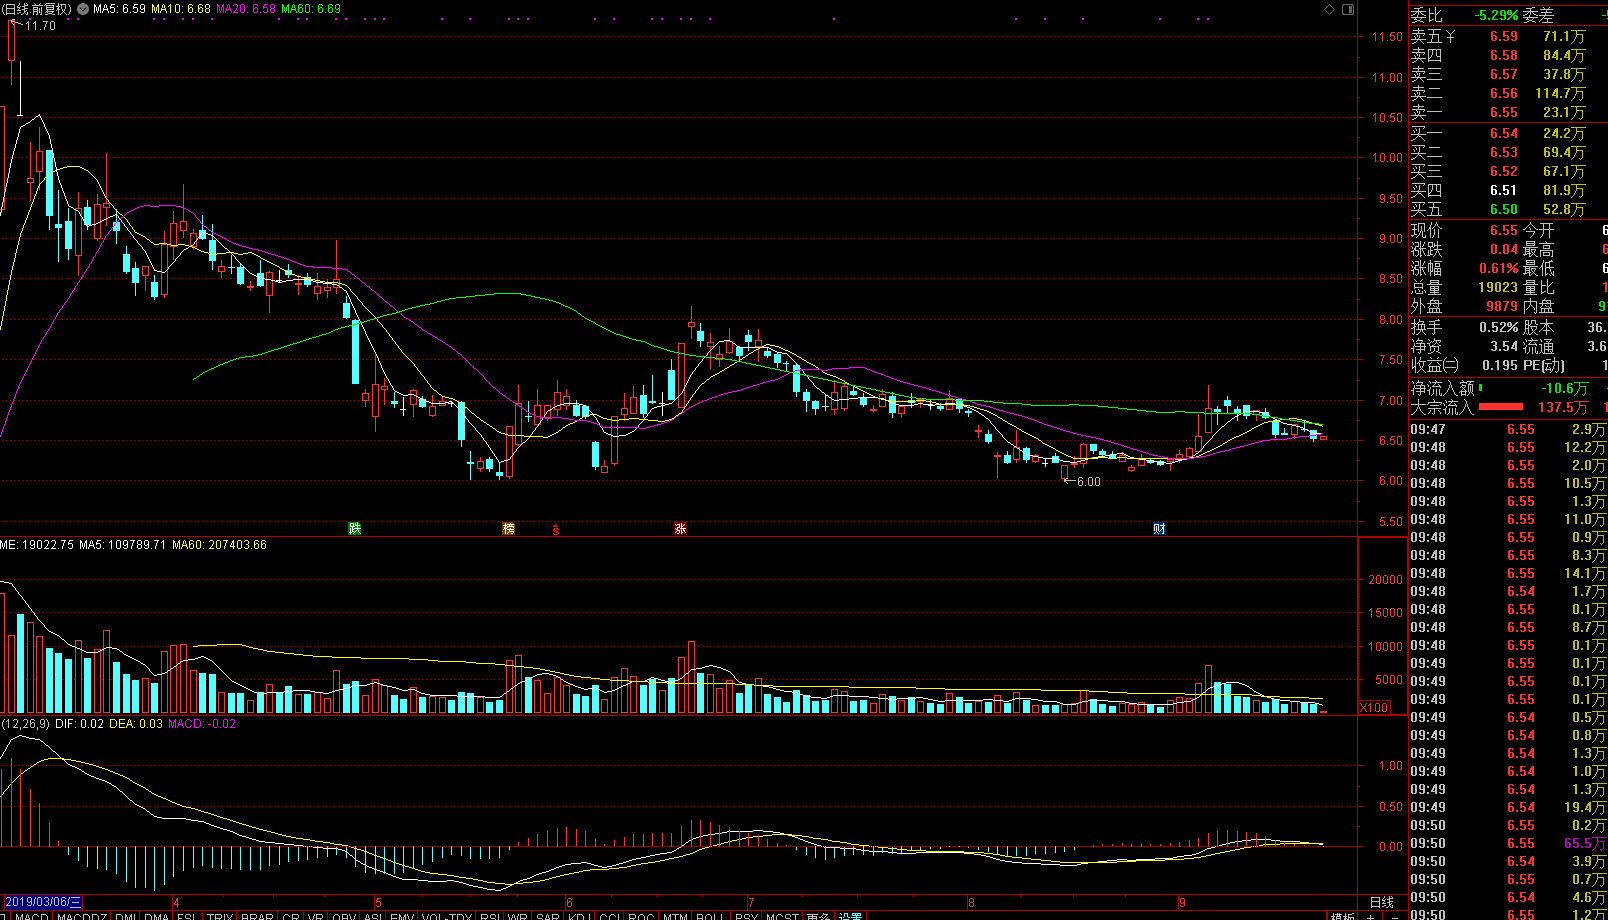The height and width of the screenshot is (920, 1608).
Task: Click the MA20: 6.58 indicator label
Action: coord(246,9)
